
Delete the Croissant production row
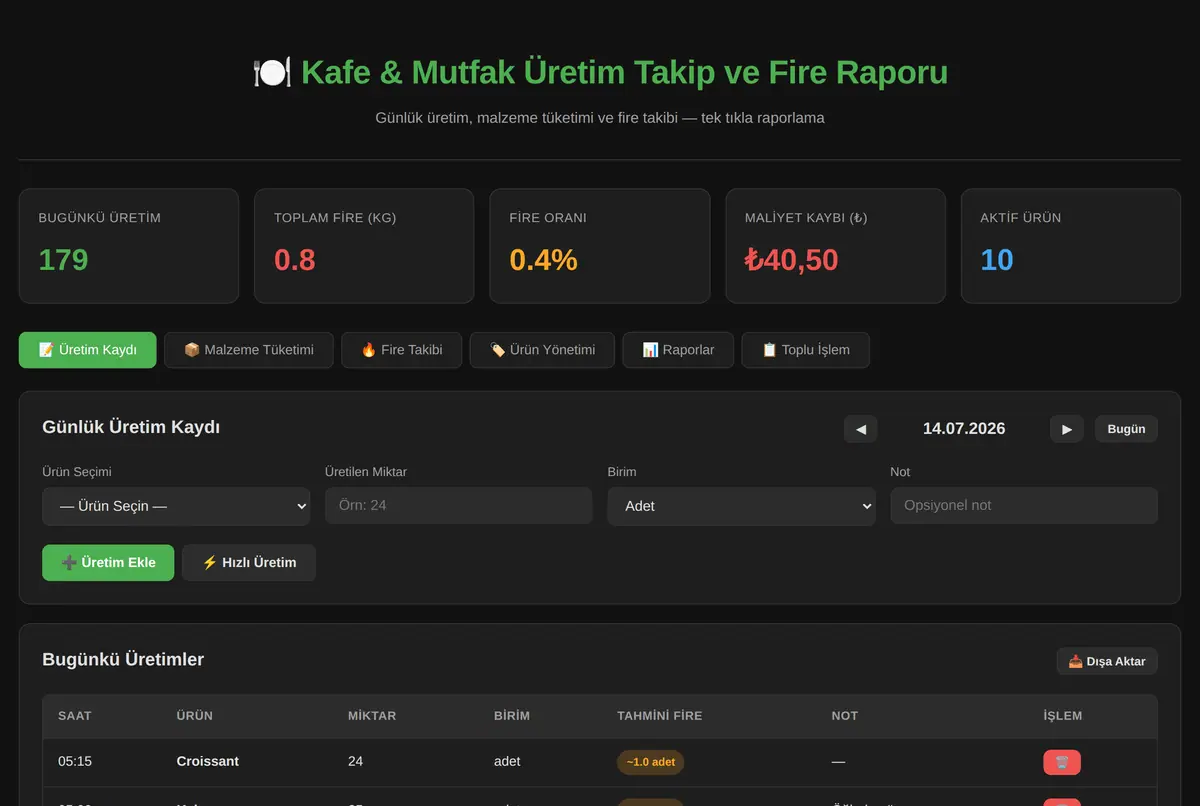pyautogui.click(x=1062, y=762)
